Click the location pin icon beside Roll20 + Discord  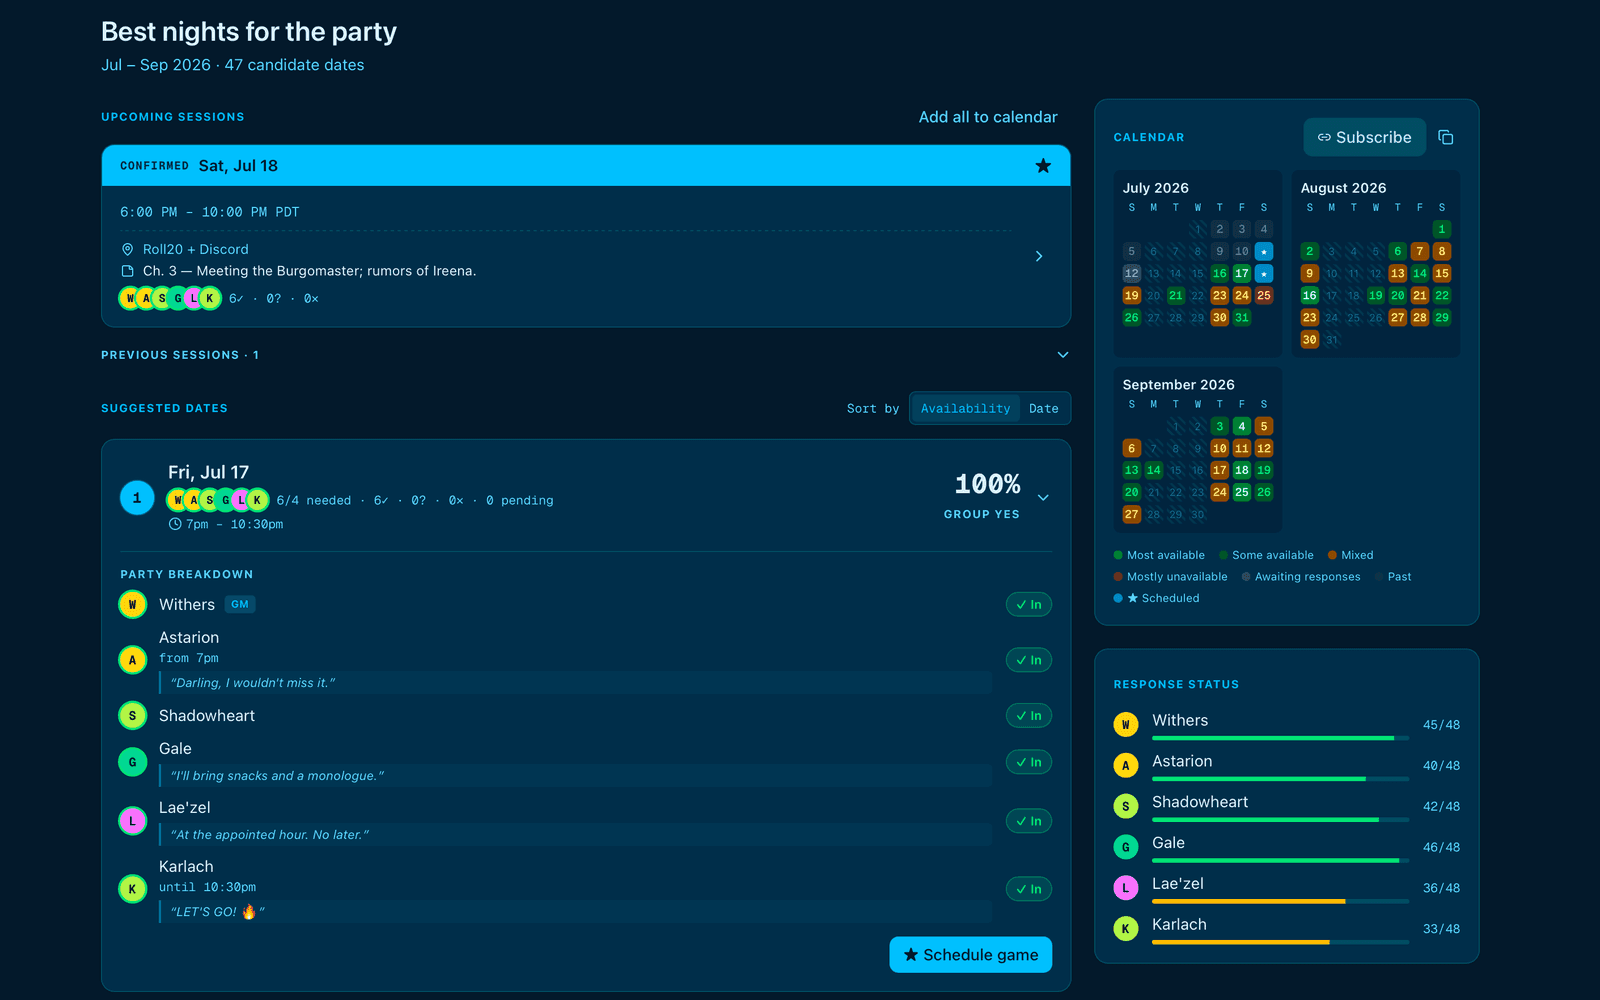point(127,249)
